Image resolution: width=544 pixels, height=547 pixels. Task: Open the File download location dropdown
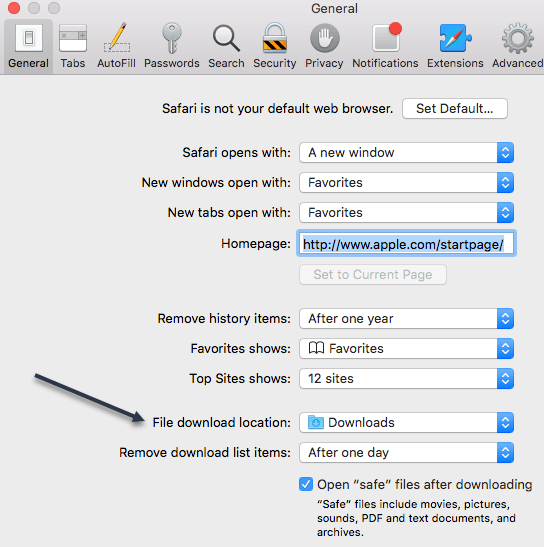[x=407, y=422]
